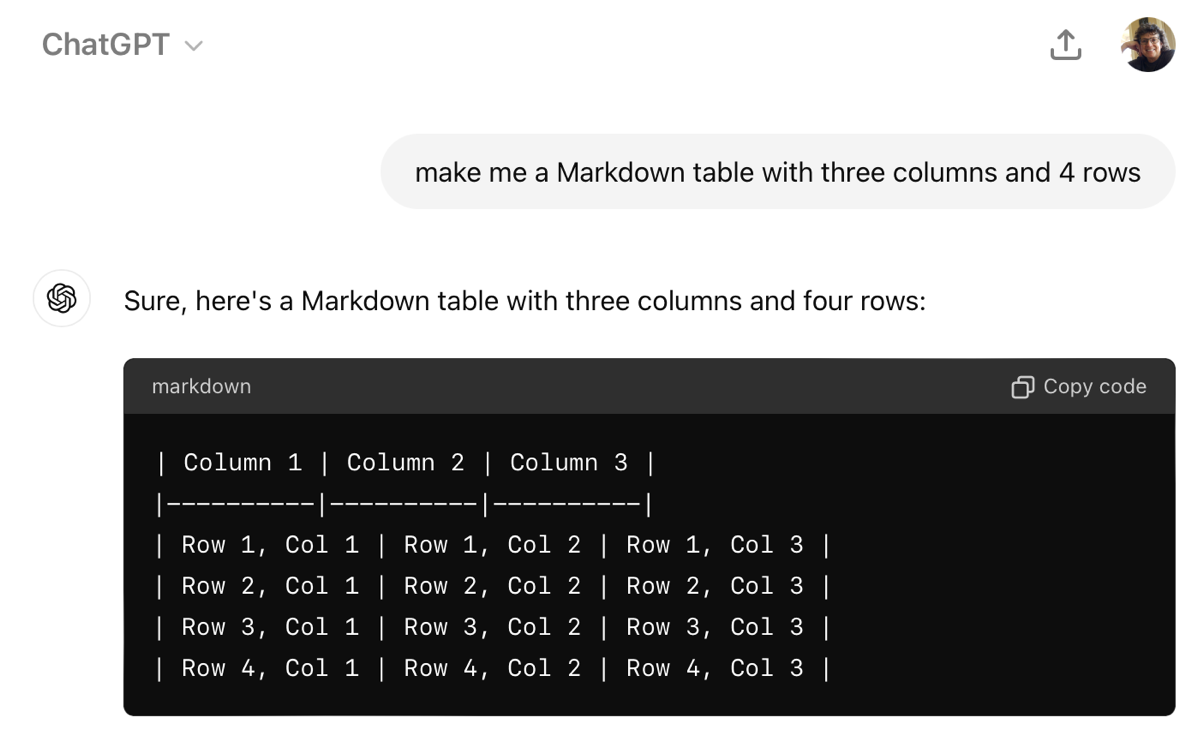Click "Column 1" in the code header row
The image size is (1198, 730).
pos(242,463)
